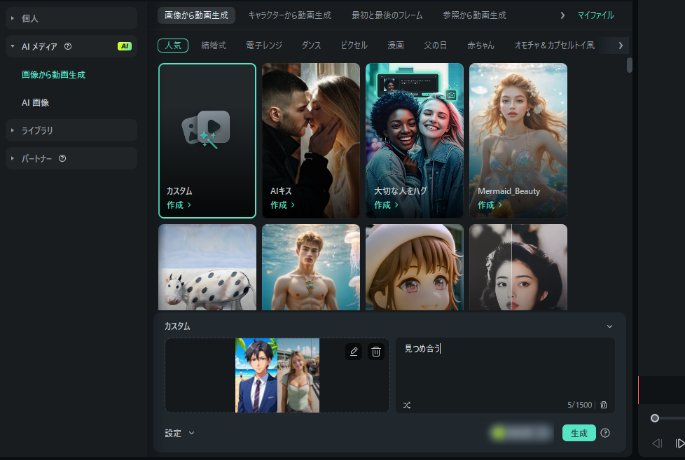Screen dimensions: 685x460
Task: Switch to キャラクターから動画生成 tab
Action: coord(289,15)
